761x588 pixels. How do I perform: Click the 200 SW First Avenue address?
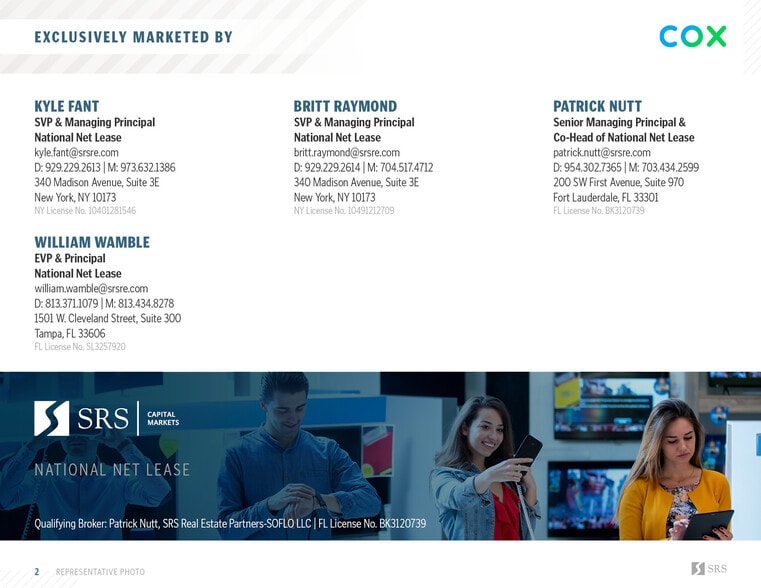point(618,183)
